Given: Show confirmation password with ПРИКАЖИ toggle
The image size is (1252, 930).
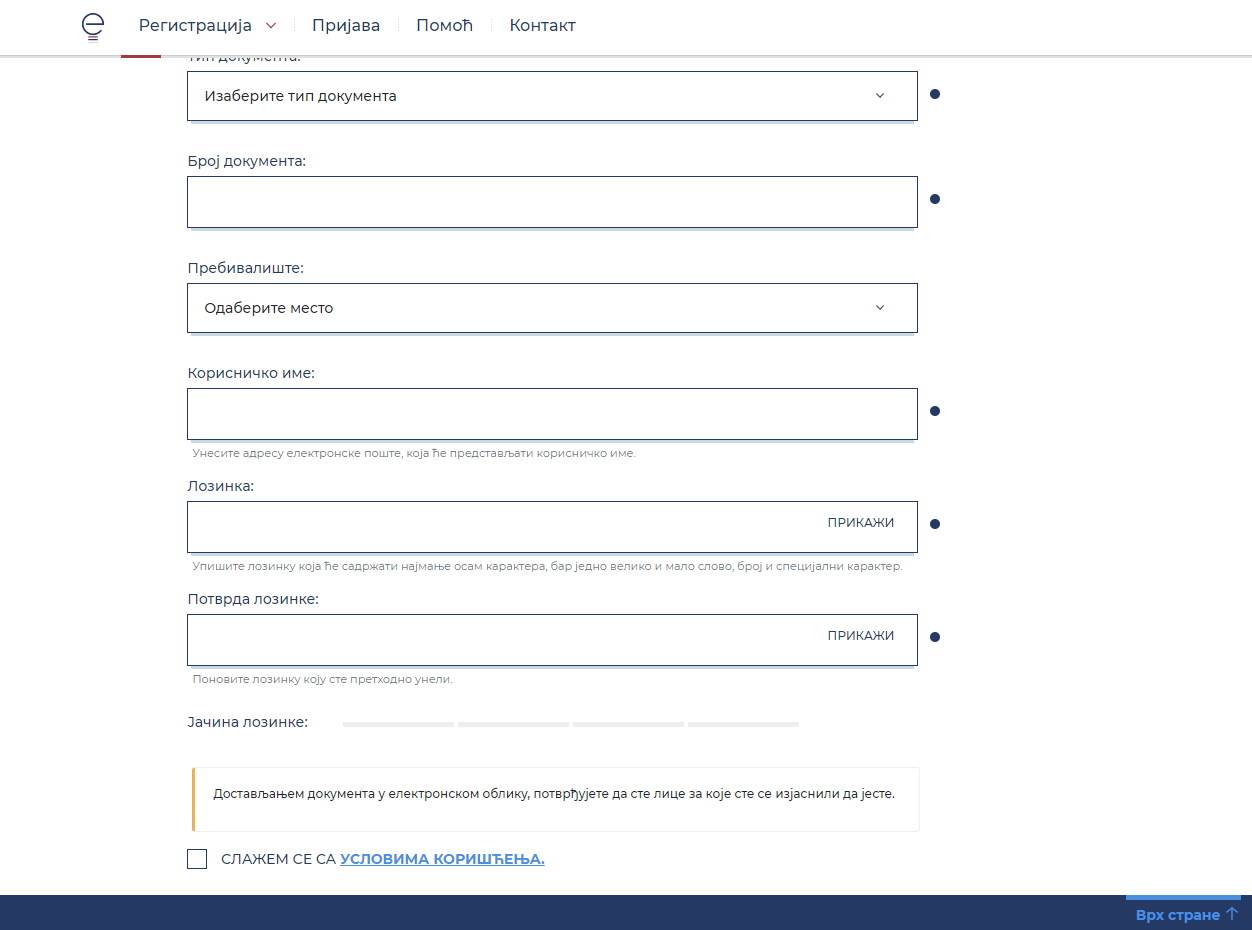Looking at the screenshot, I should coord(860,636).
